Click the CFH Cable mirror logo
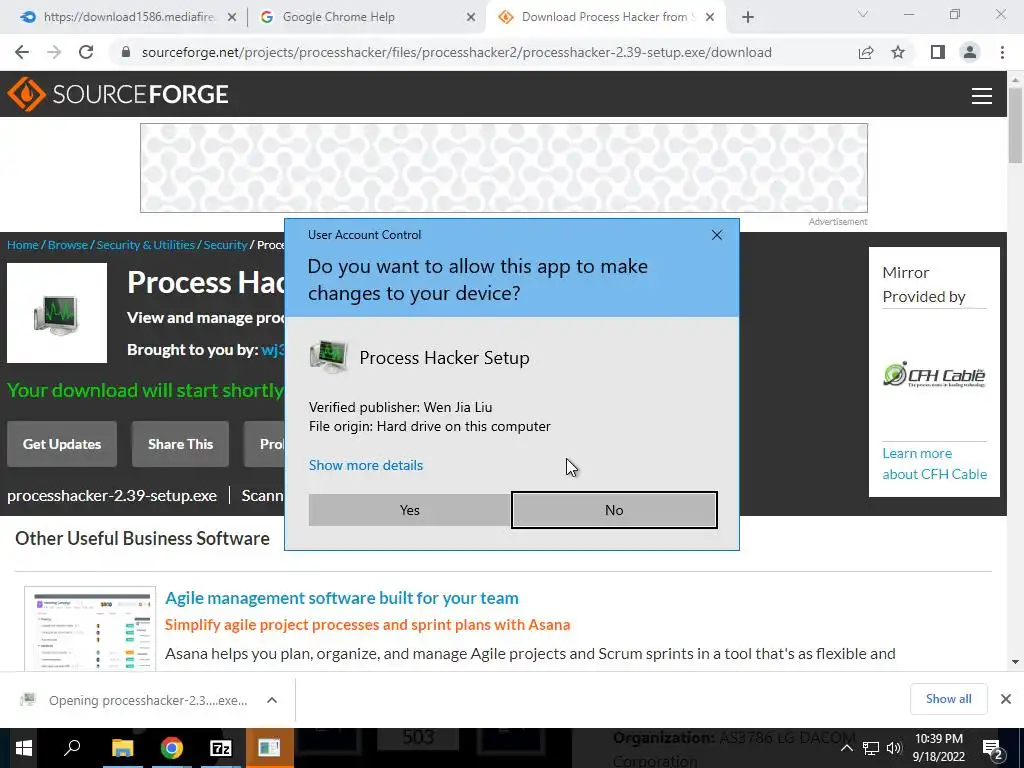 (x=935, y=375)
